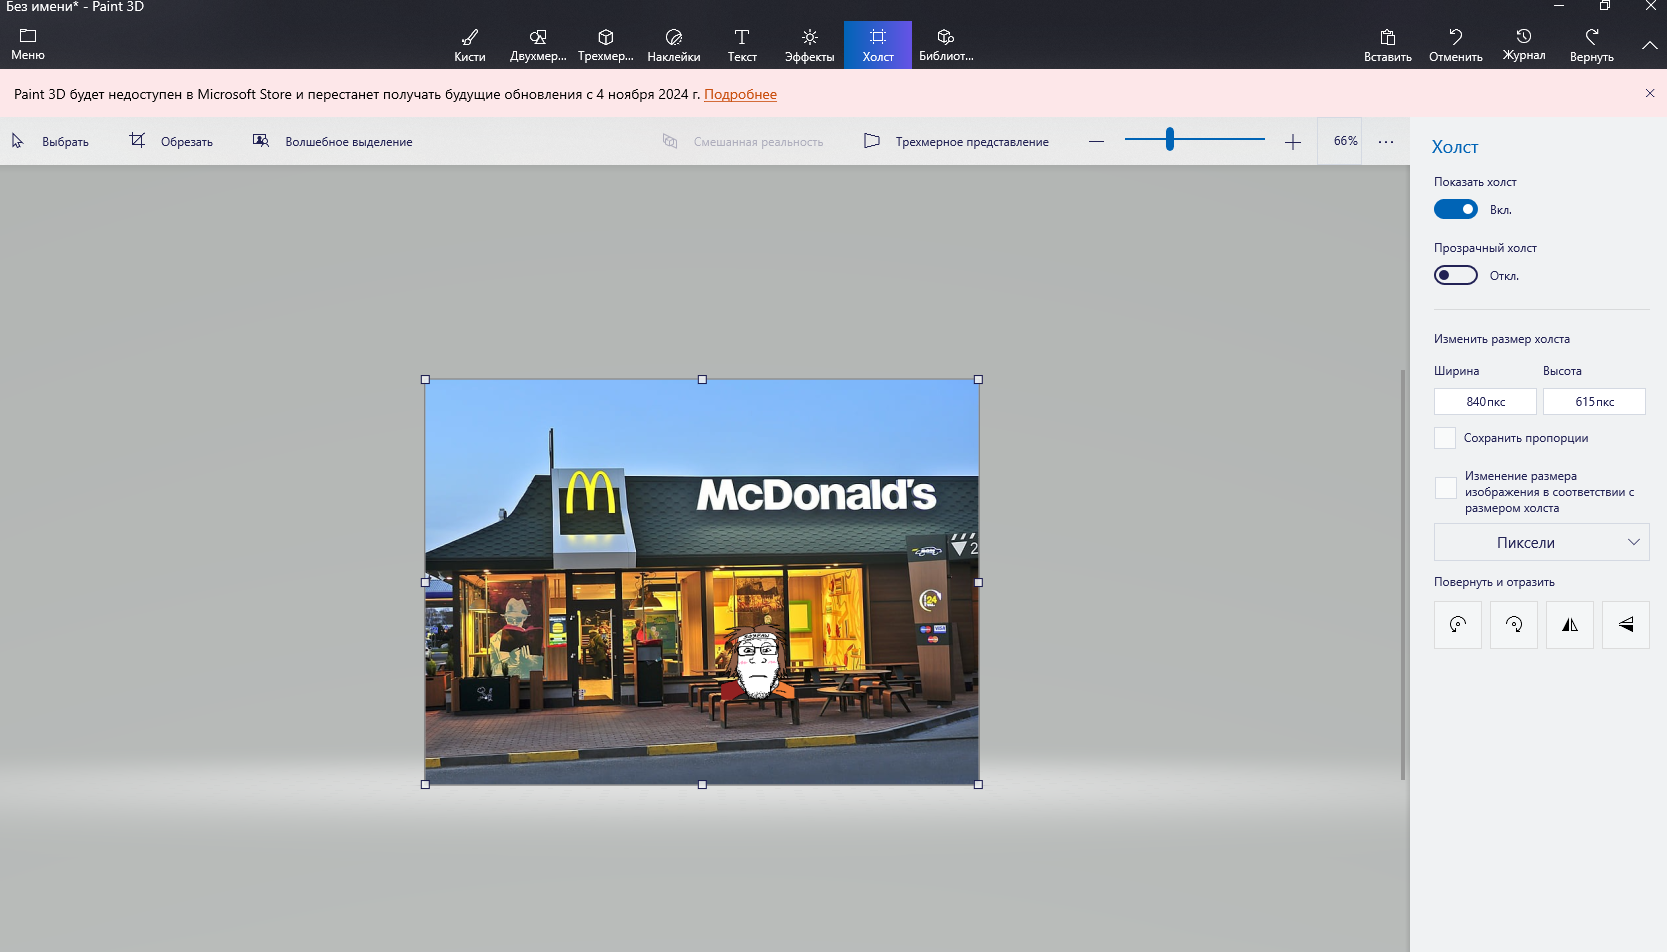Click the McDonald's image on canvas
The width and height of the screenshot is (1667, 952).
tap(702, 582)
